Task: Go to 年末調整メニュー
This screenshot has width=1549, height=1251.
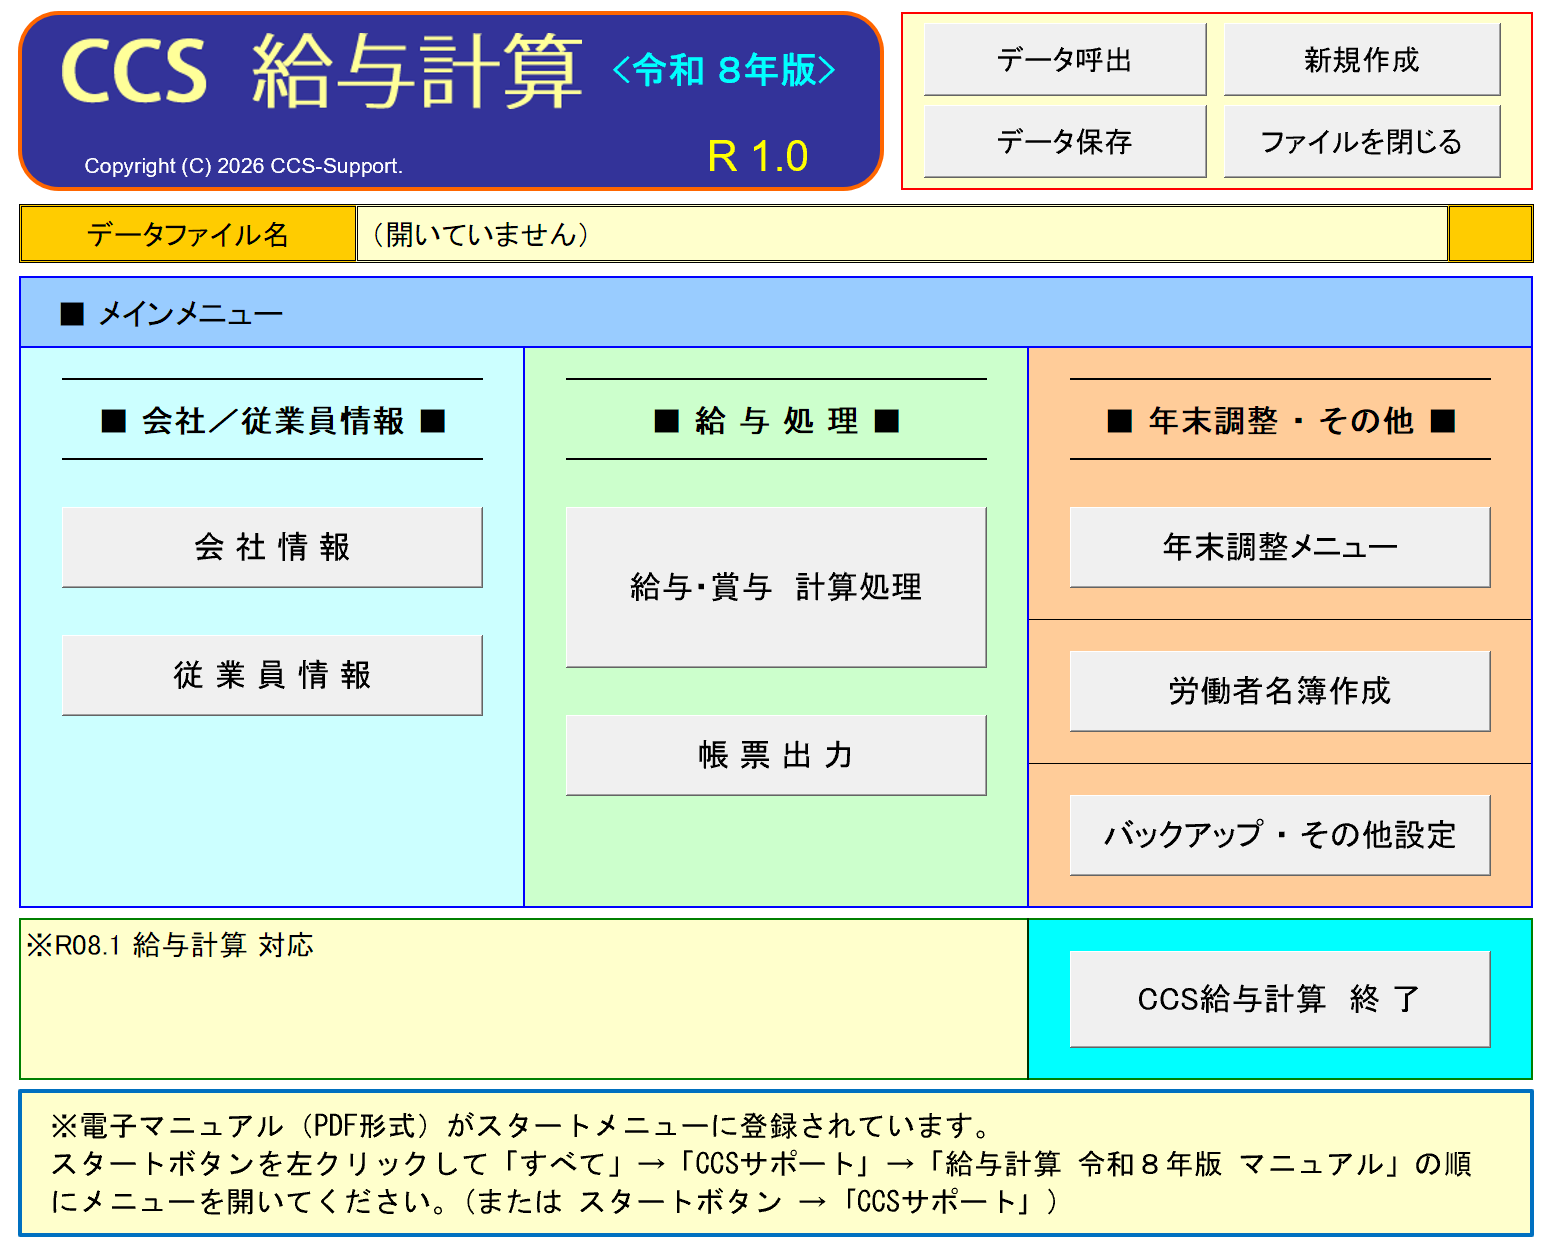Action: point(1279,547)
